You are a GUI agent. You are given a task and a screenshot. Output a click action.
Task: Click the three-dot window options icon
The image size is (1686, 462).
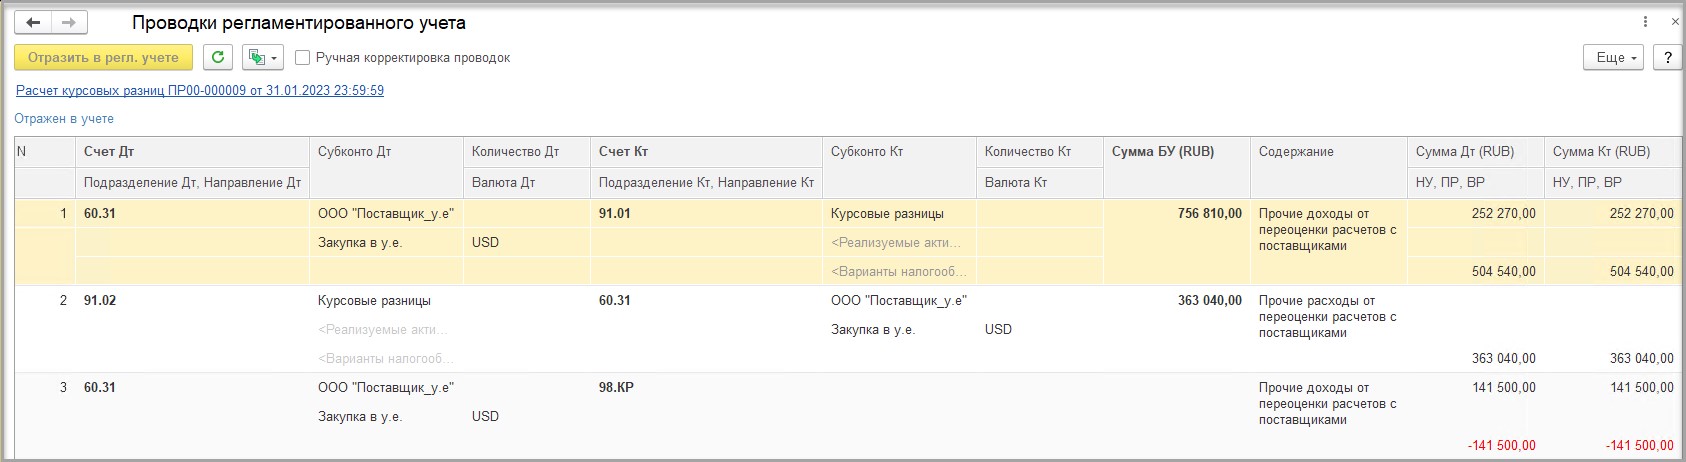(1645, 22)
